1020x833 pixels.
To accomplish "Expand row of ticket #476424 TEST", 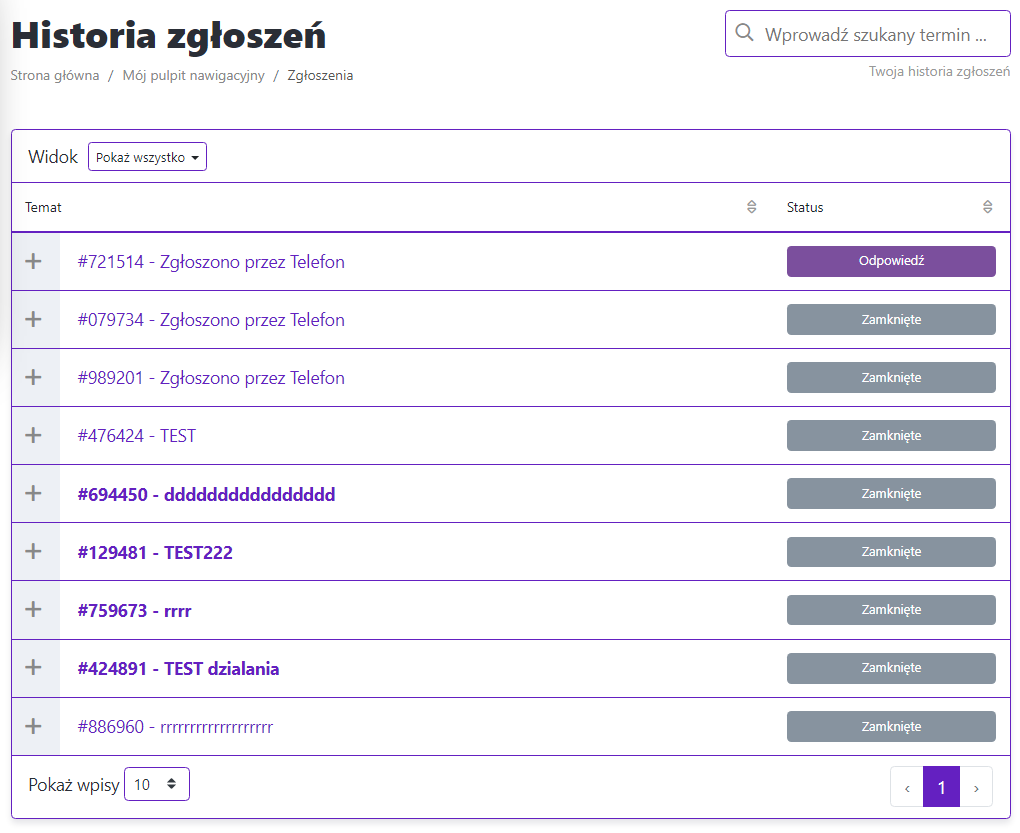I will (x=34, y=436).
